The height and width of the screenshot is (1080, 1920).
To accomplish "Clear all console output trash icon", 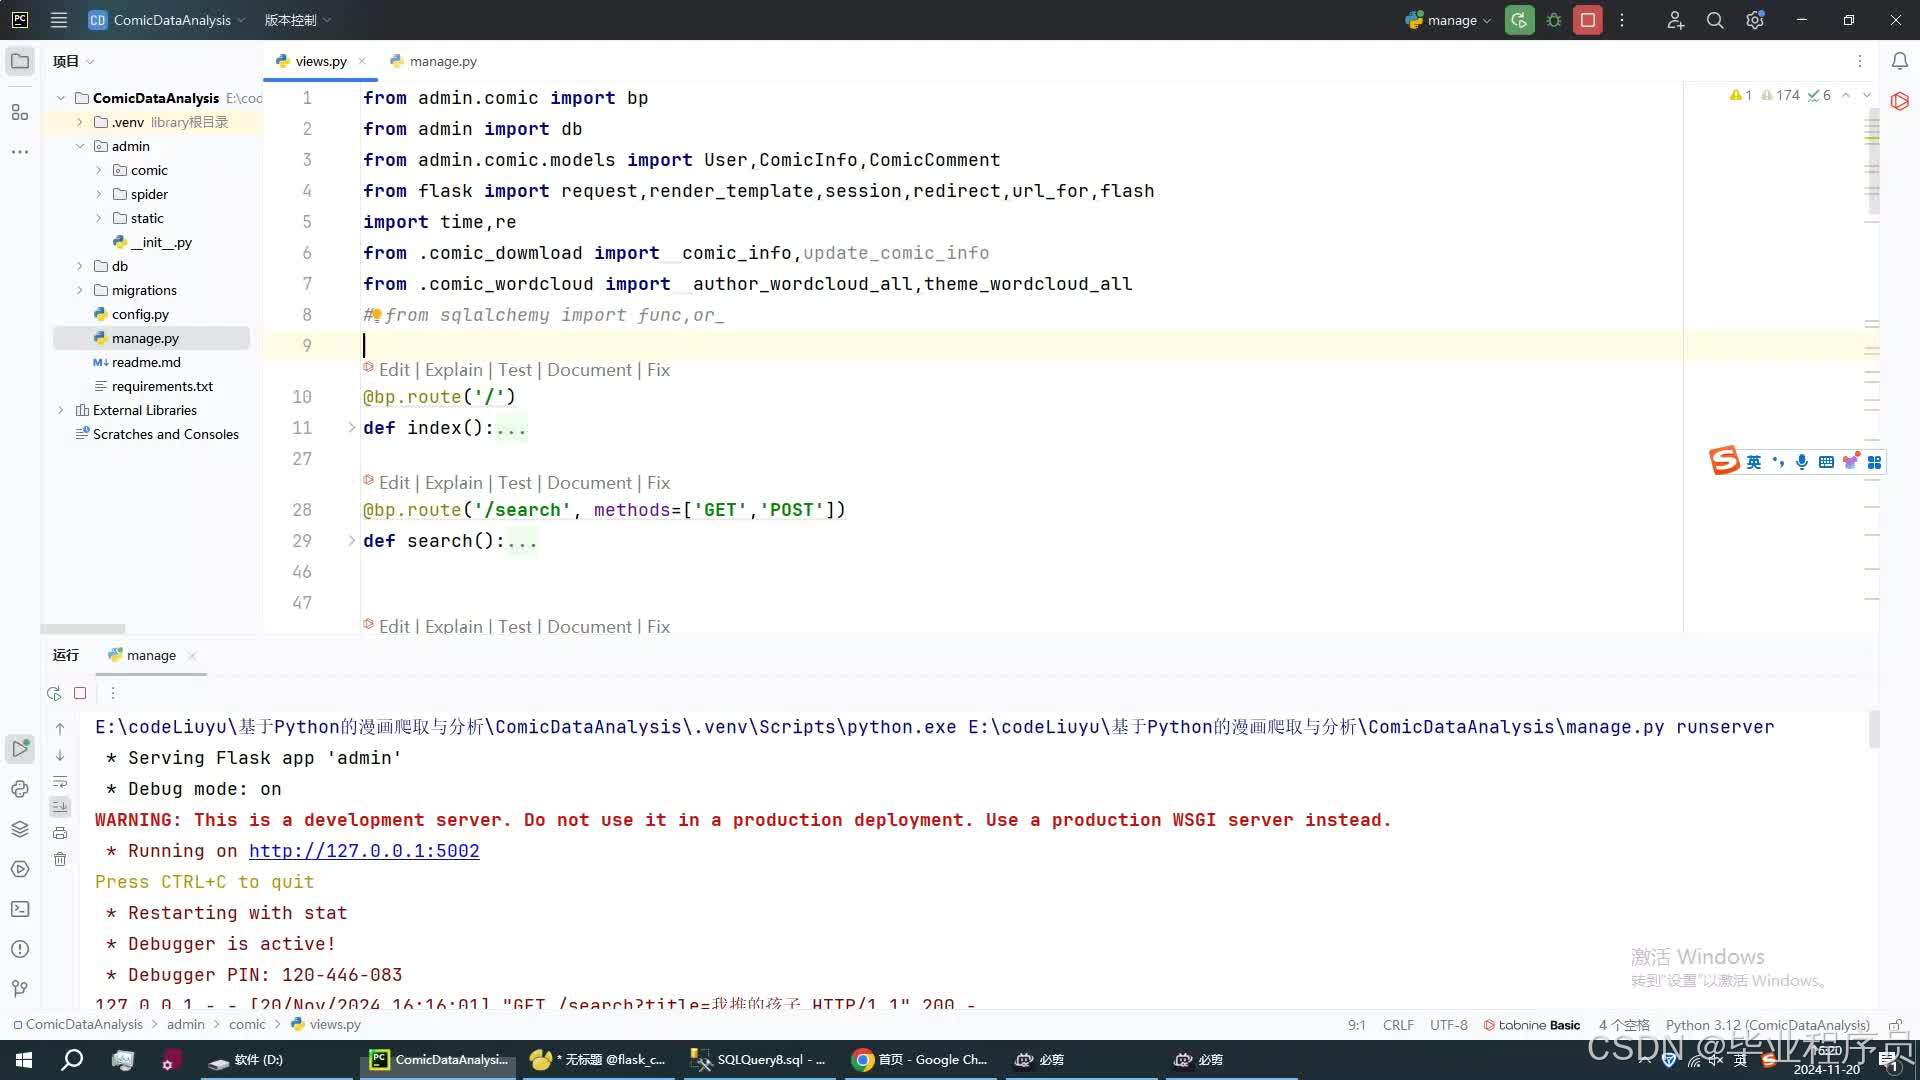I will tap(60, 859).
